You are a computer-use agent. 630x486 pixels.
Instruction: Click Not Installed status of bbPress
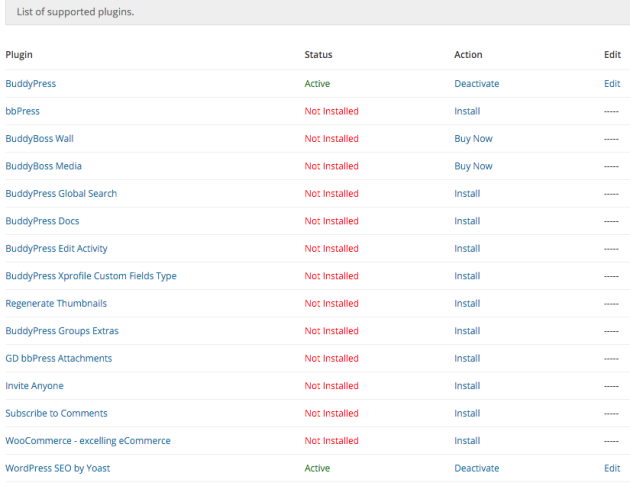(x=331, y=111)
